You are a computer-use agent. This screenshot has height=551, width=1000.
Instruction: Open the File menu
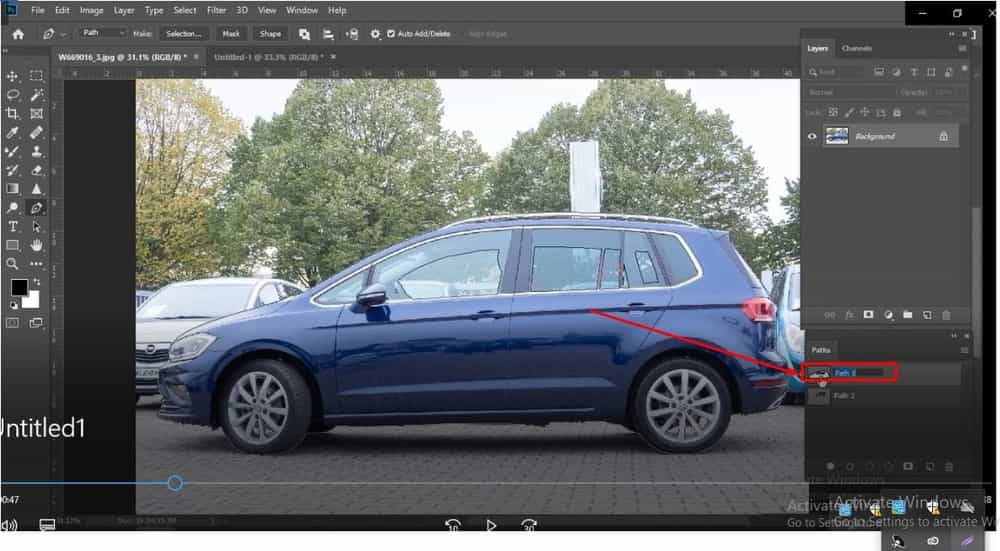tap(38, 10)
